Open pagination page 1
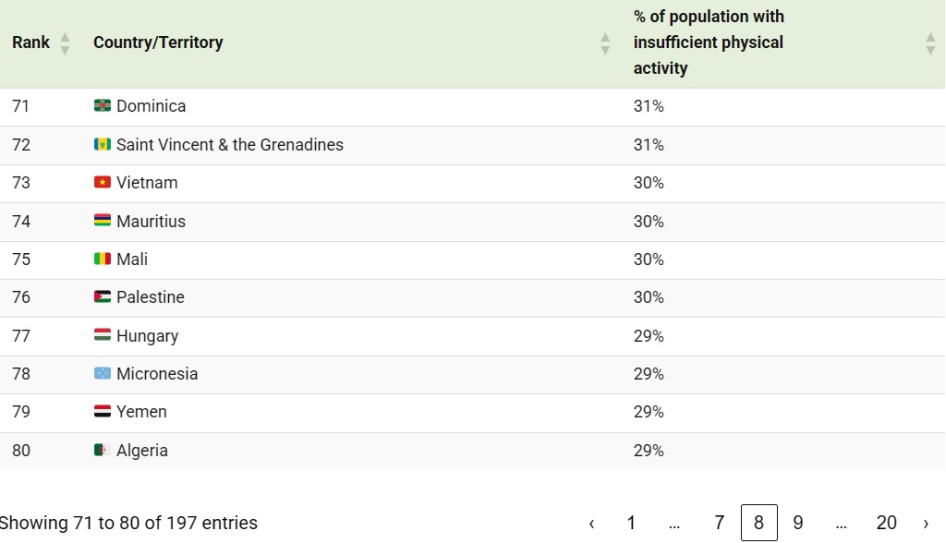This screenshot has height=543, width=946. point(631,522)
